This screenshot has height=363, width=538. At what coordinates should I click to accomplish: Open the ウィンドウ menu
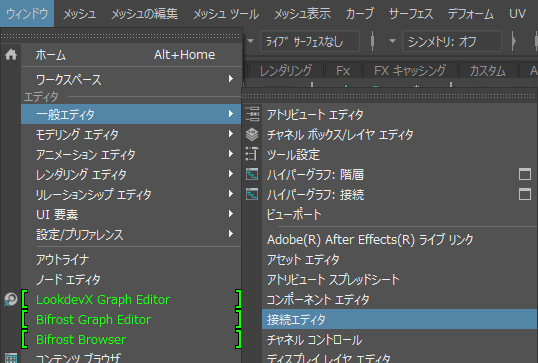click(x=27, y=13)
